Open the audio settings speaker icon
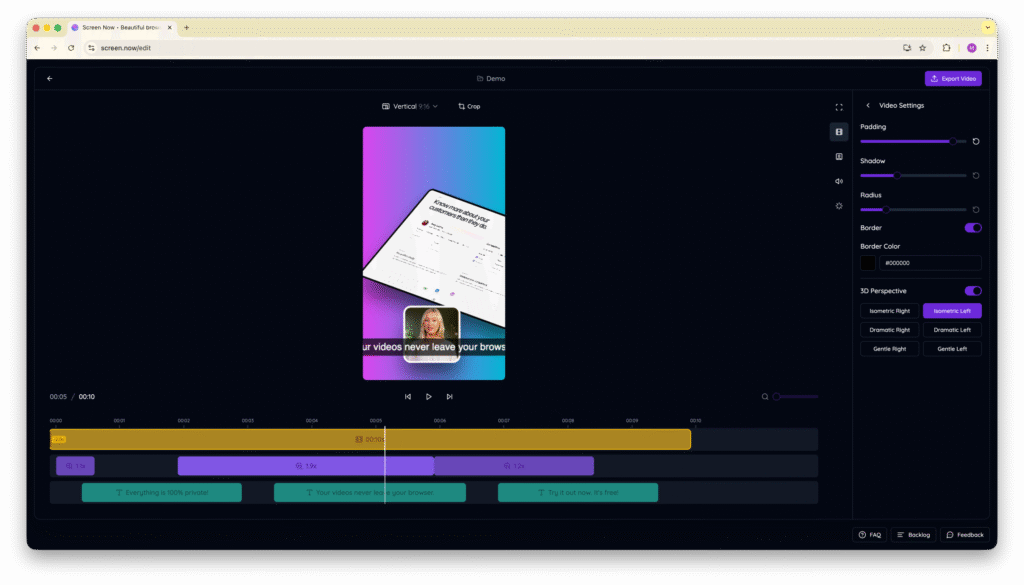This screenshot has width=1024, height=585. point(839,181)
